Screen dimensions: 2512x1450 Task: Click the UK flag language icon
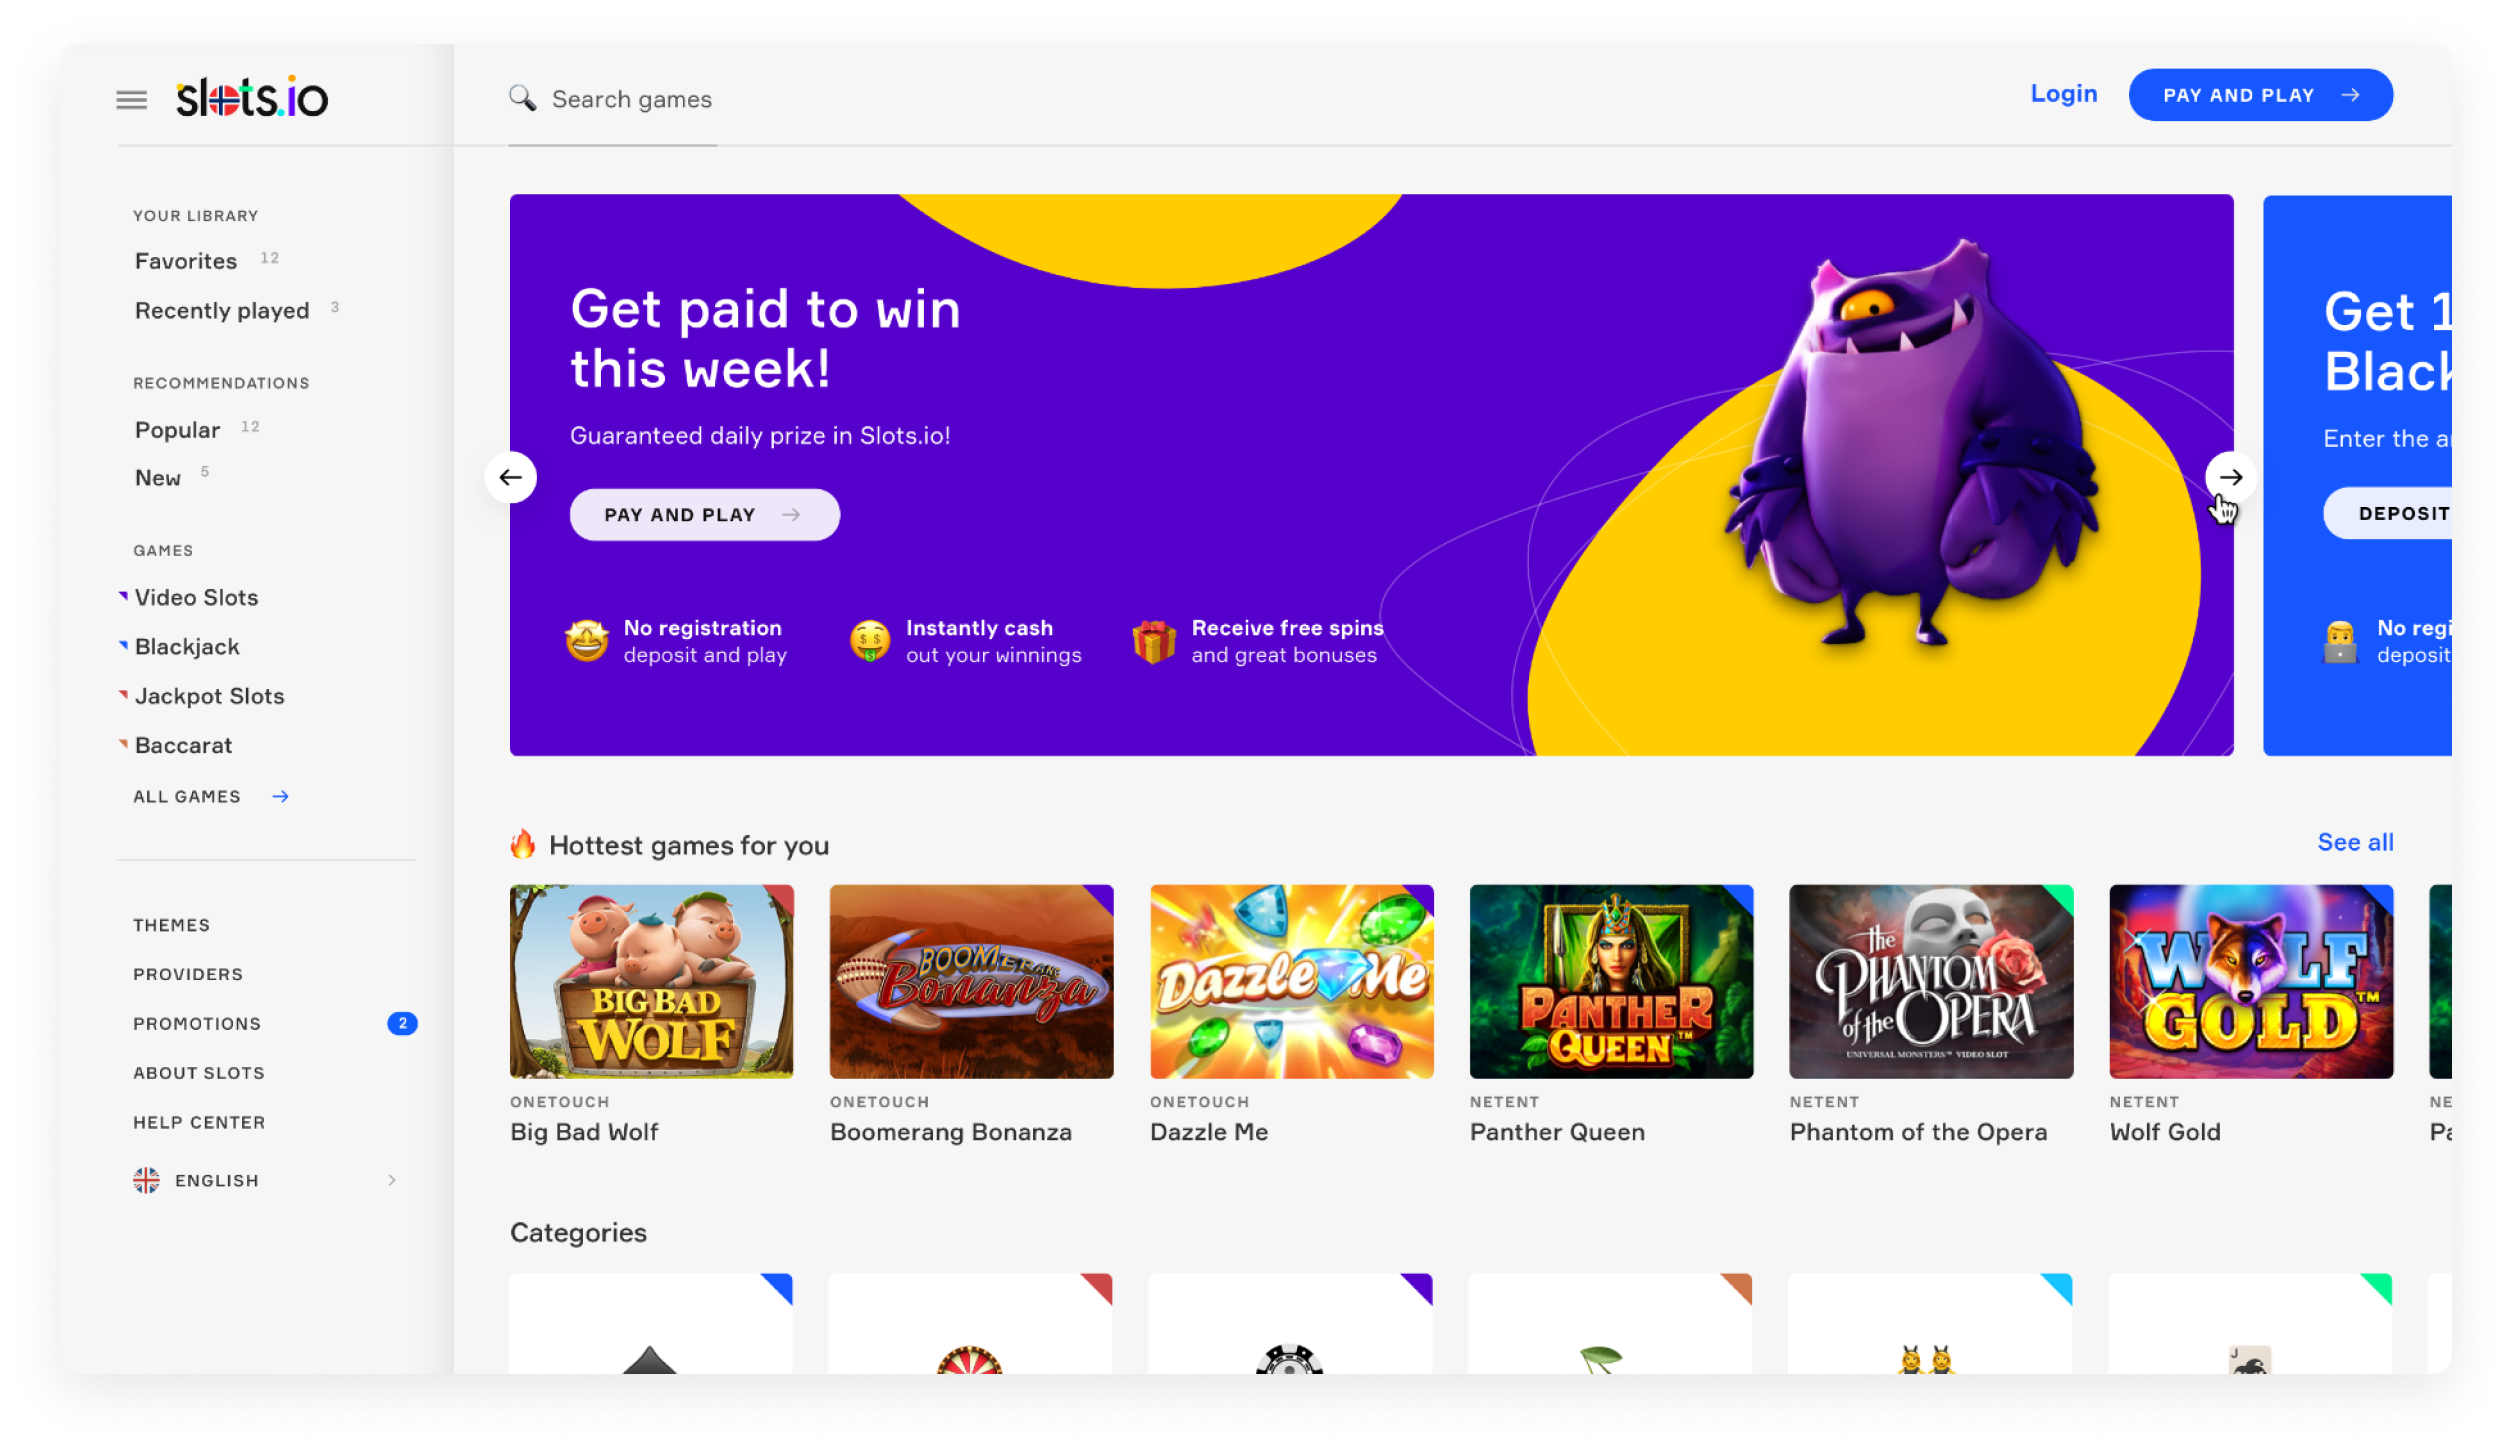pos(146,1181)
